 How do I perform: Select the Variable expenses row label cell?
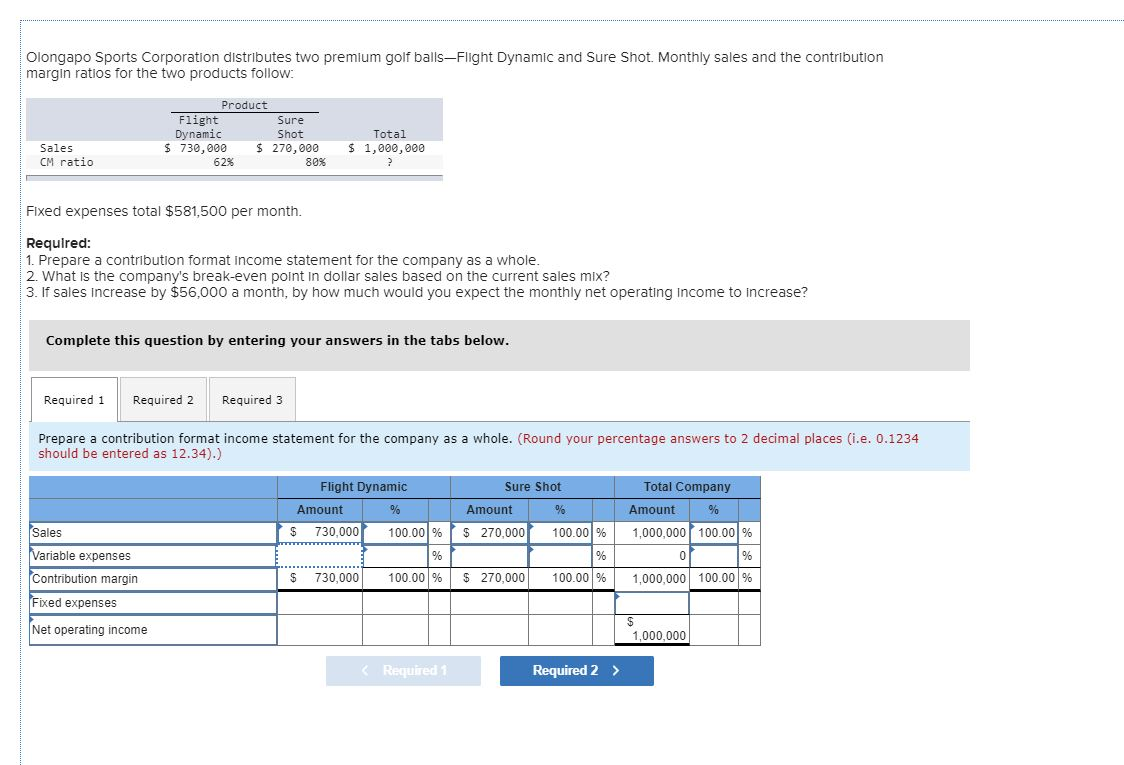(153, 556)
